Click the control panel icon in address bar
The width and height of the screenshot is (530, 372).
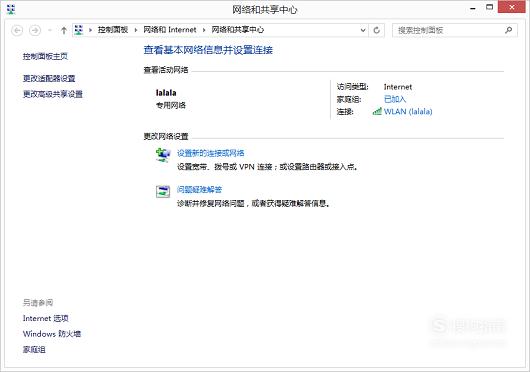tap(79, 30)
